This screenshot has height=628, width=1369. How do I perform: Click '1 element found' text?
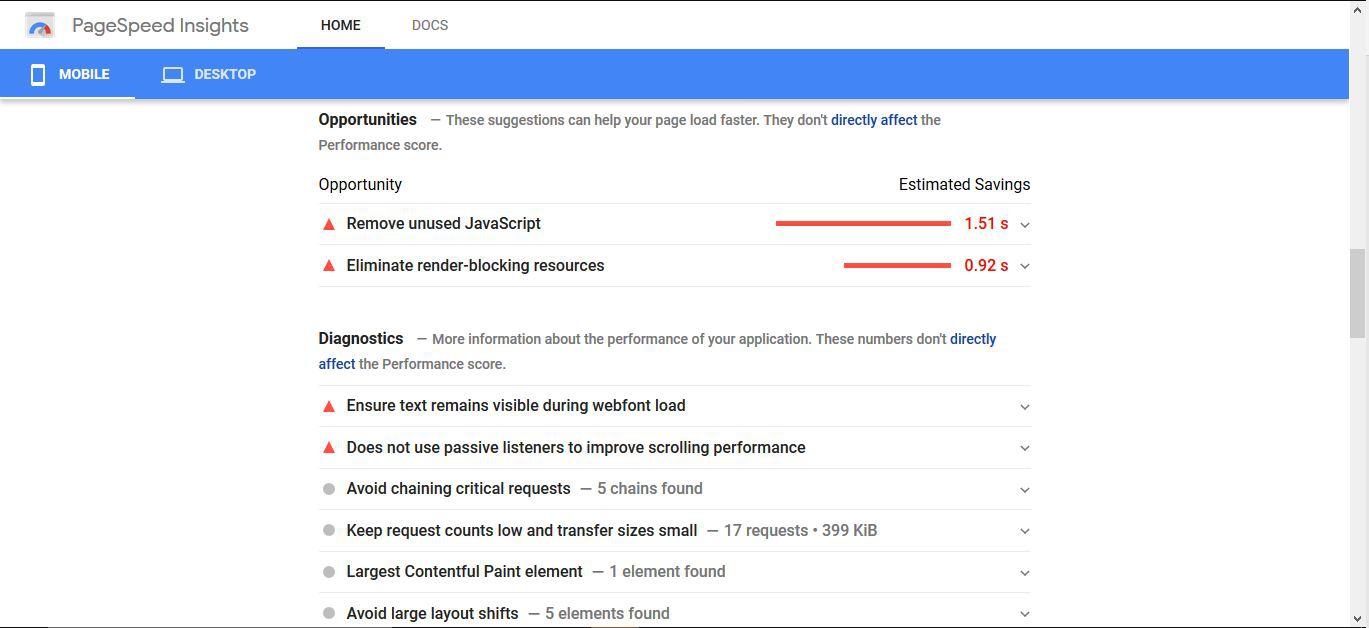[667, 572]
